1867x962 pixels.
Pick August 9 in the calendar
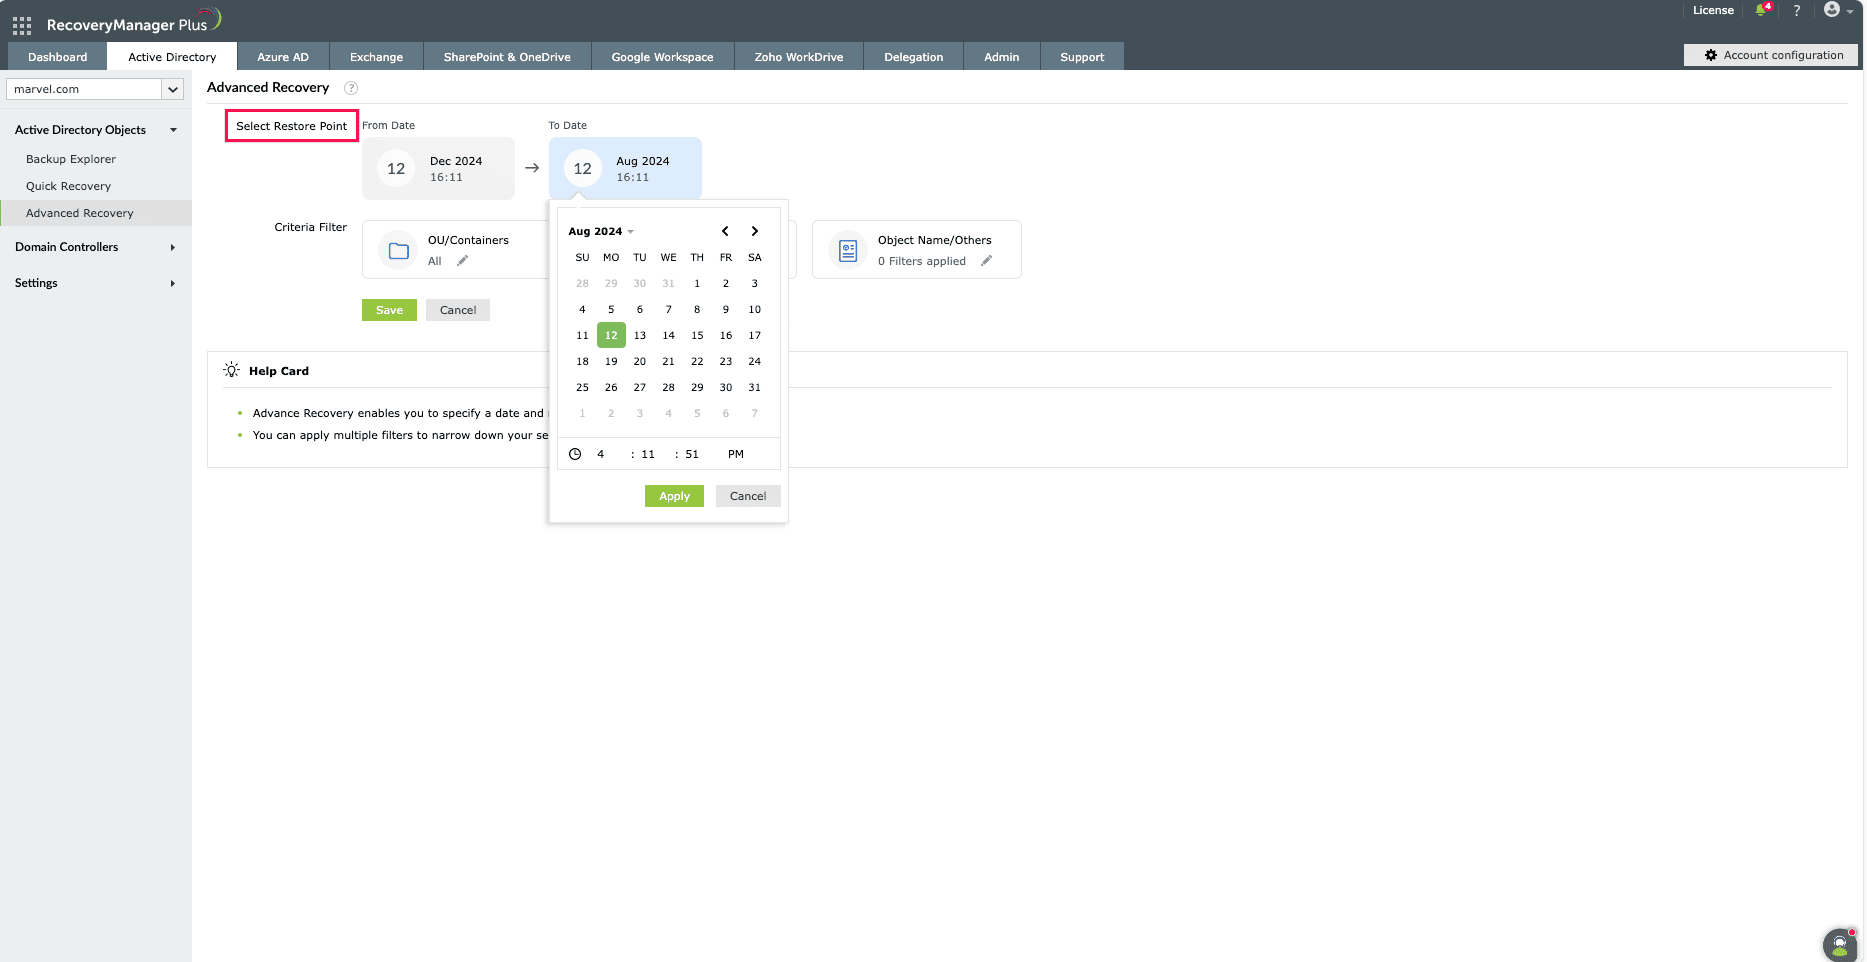click(x=726, y=309)
